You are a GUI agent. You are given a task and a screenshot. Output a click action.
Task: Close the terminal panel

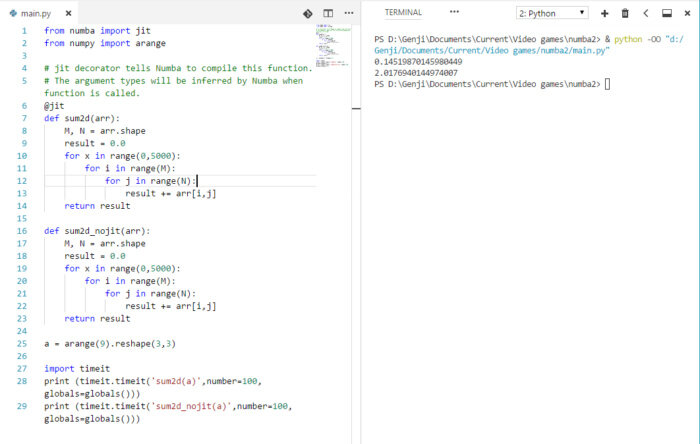(x=687, y=13)
